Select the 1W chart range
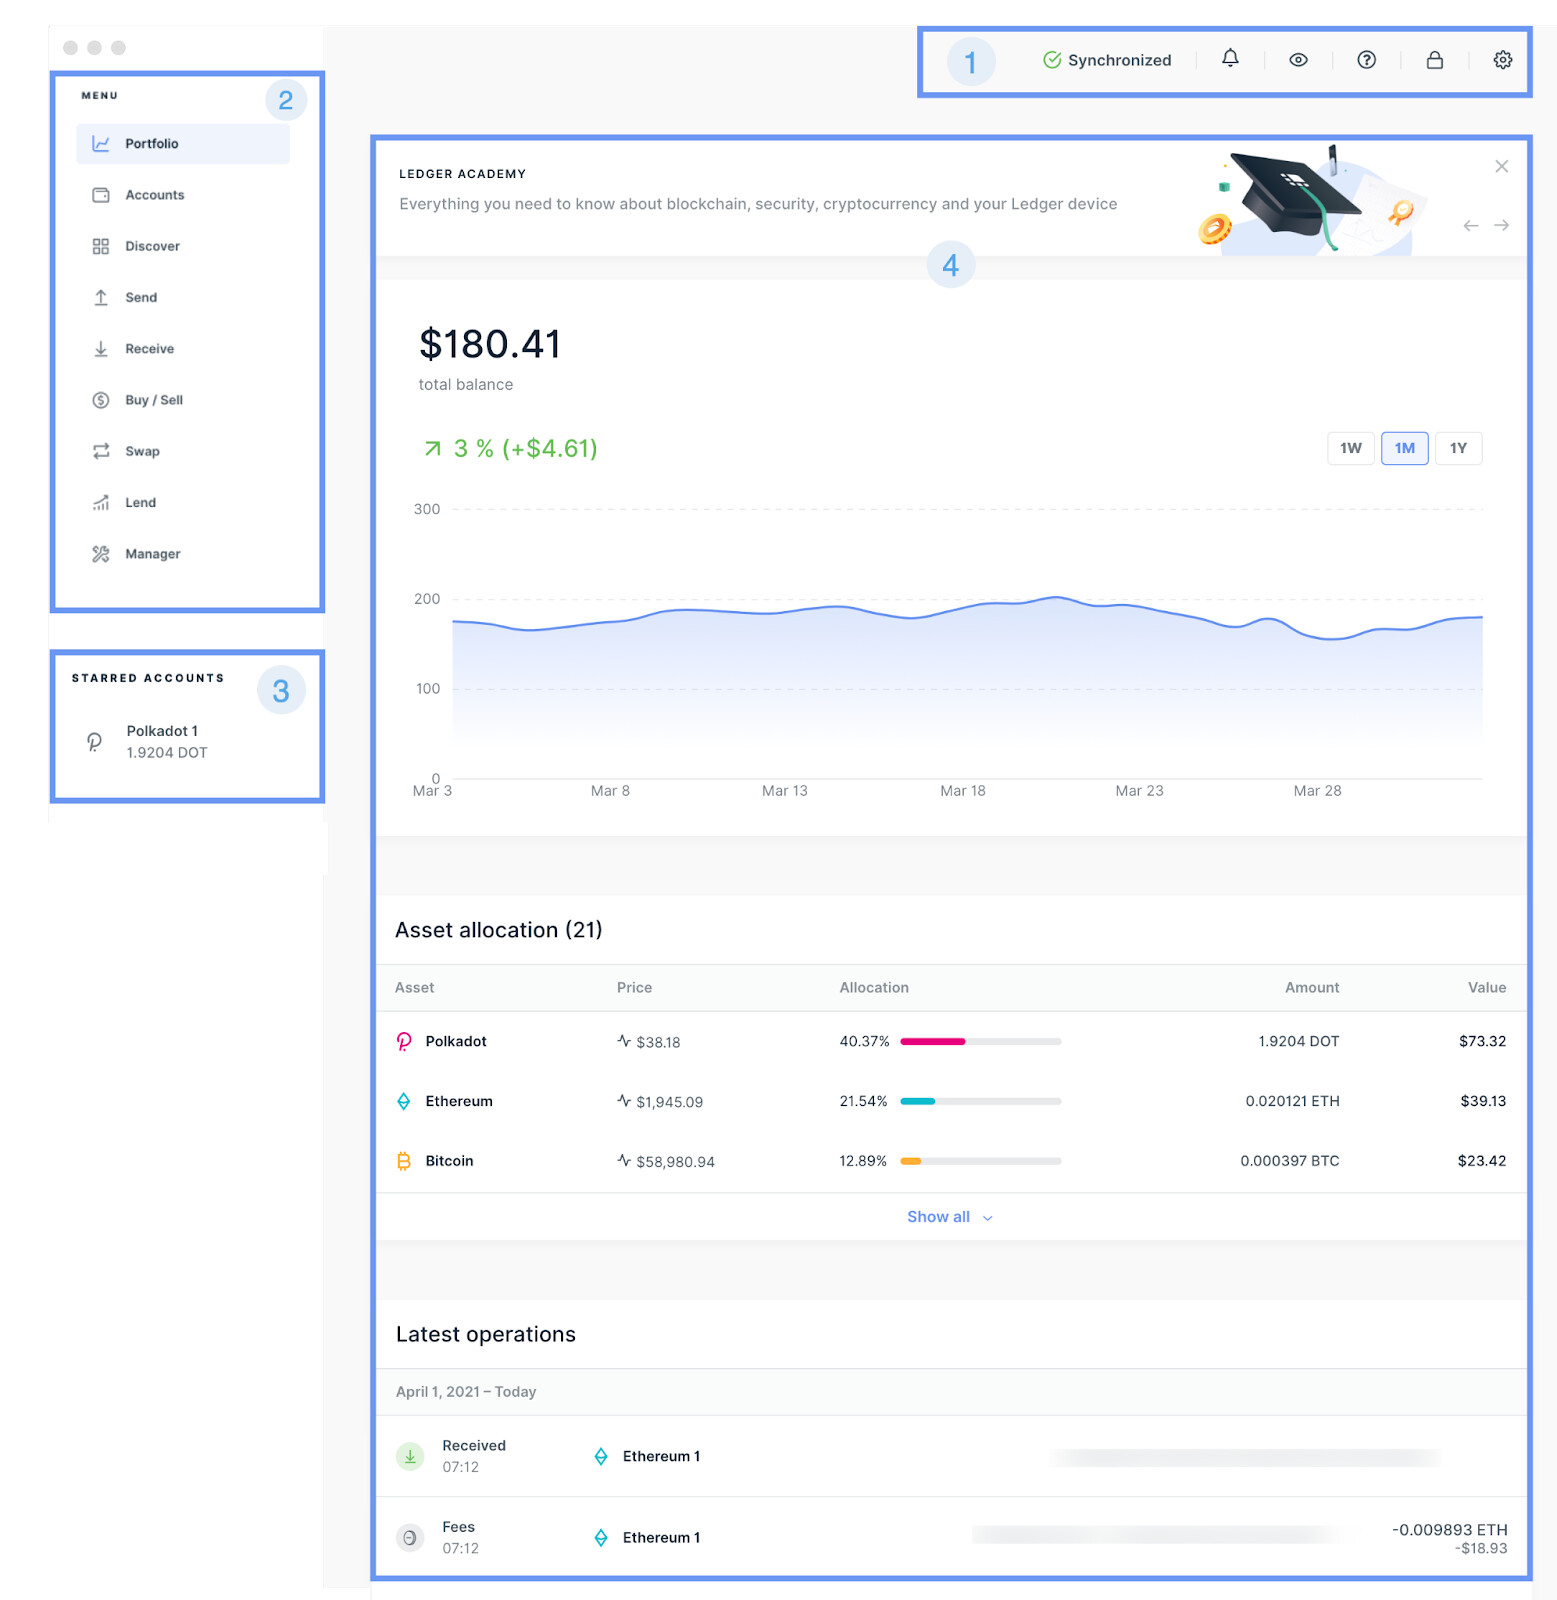 [x=1350, y=448]
